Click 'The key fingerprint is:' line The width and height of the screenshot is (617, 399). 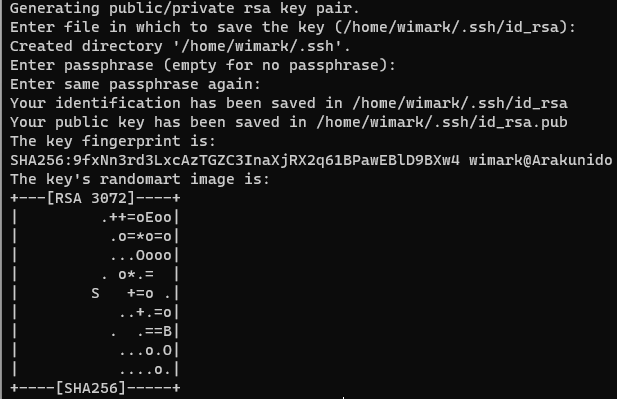pos(113,141)
